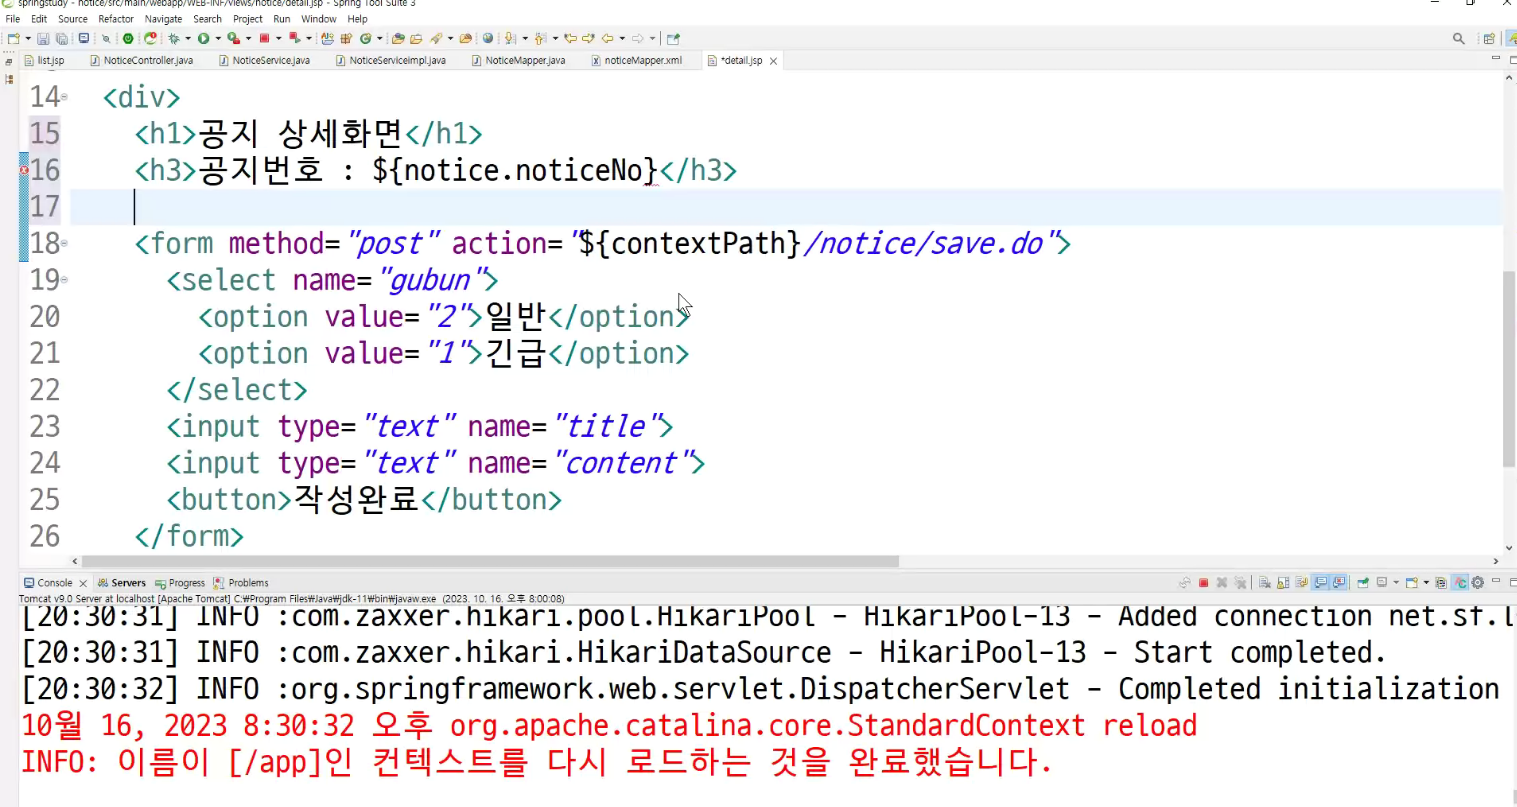Expand the Back history dropdown arrow
The height and width of the screenshot is (807, 1517).
tap(621, 39)
